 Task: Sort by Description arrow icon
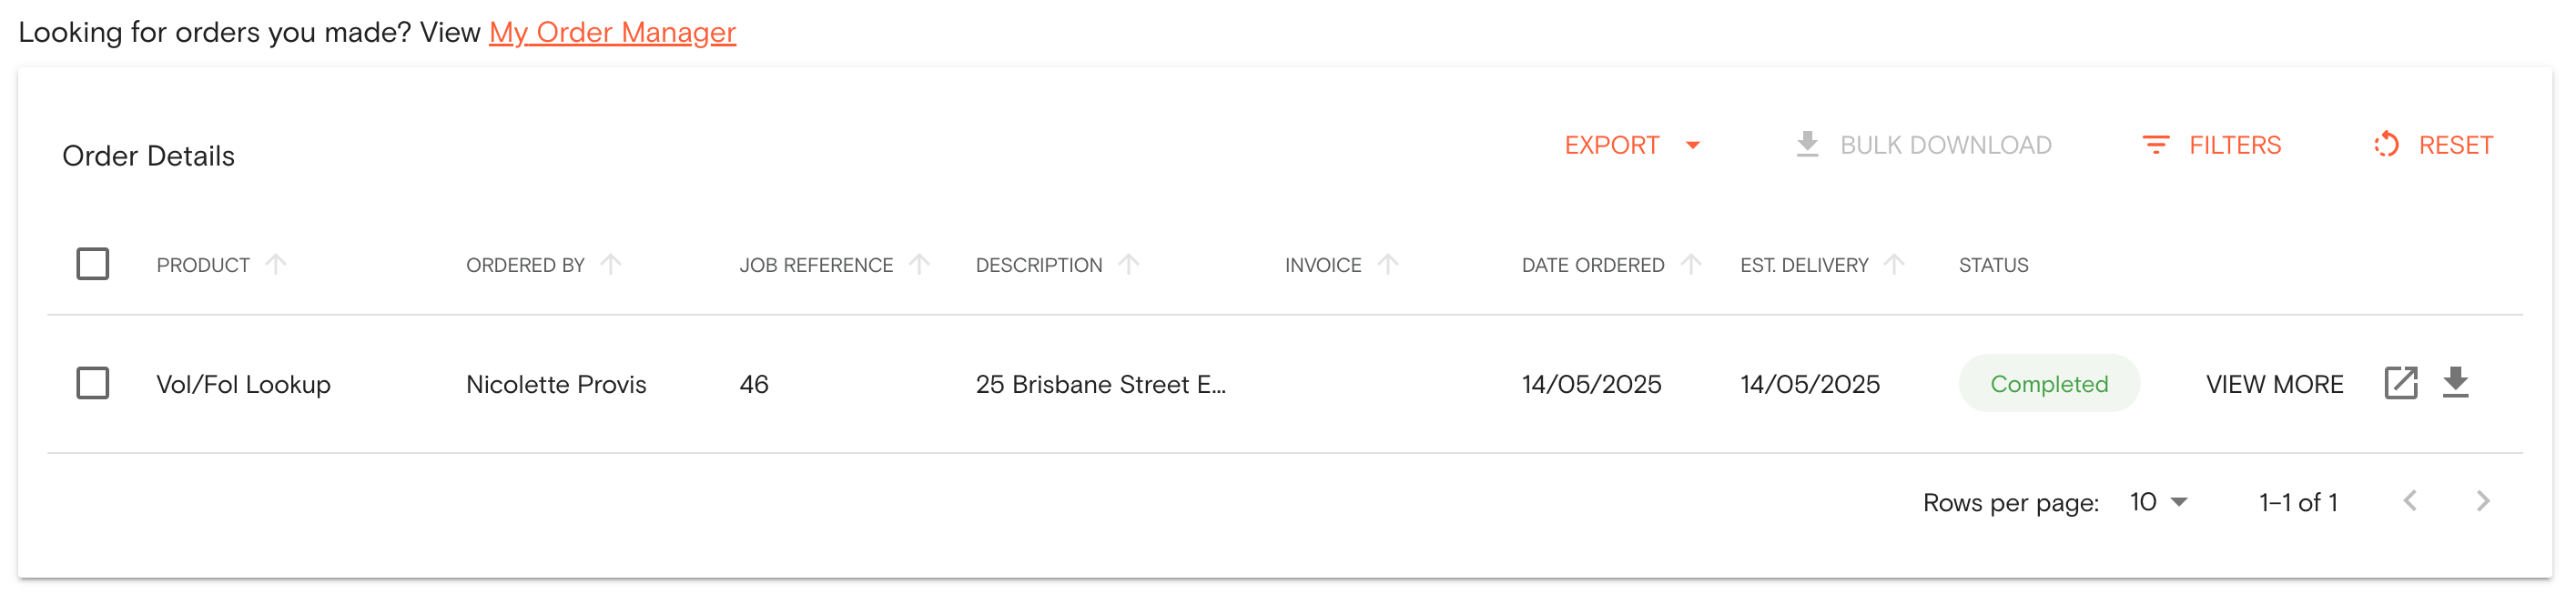(x=1128, y=264)
